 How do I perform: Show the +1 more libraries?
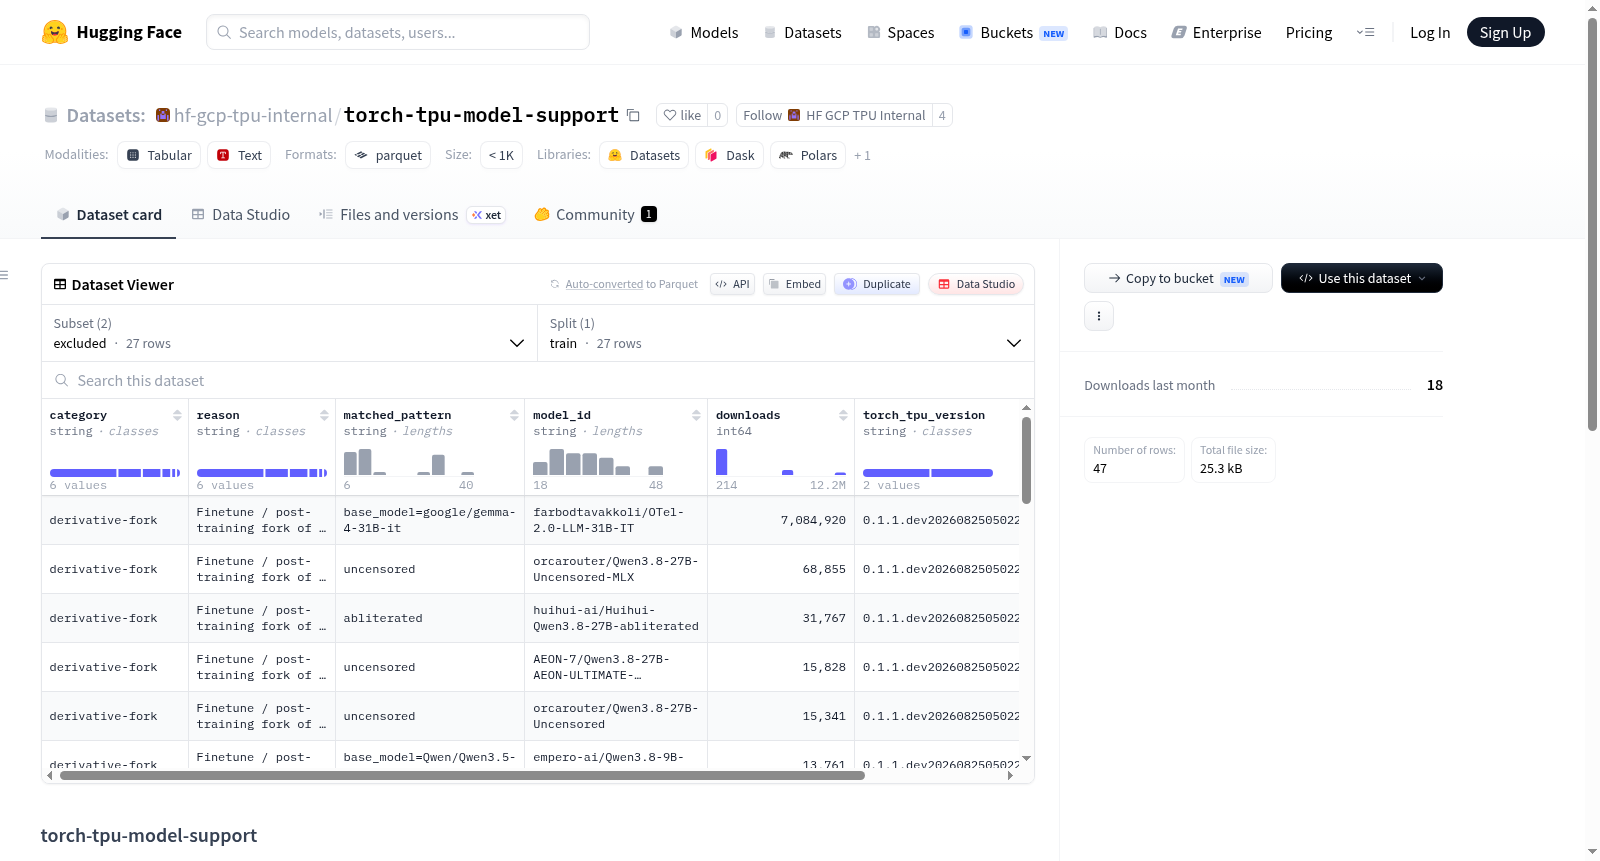pyautogui.click(x=862, y=156)
